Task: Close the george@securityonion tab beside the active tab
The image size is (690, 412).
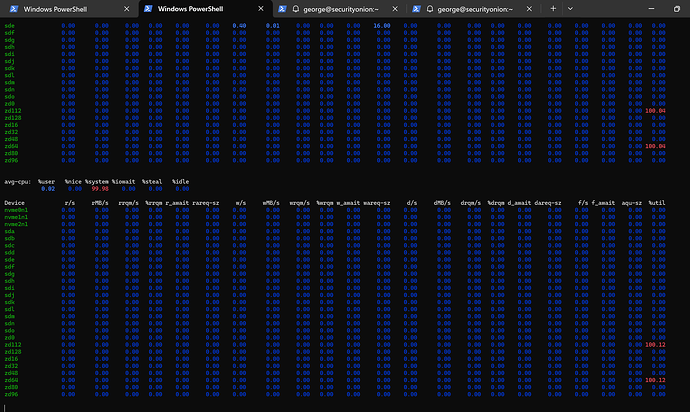Action: pyautogui.click(x=395, y=9)
